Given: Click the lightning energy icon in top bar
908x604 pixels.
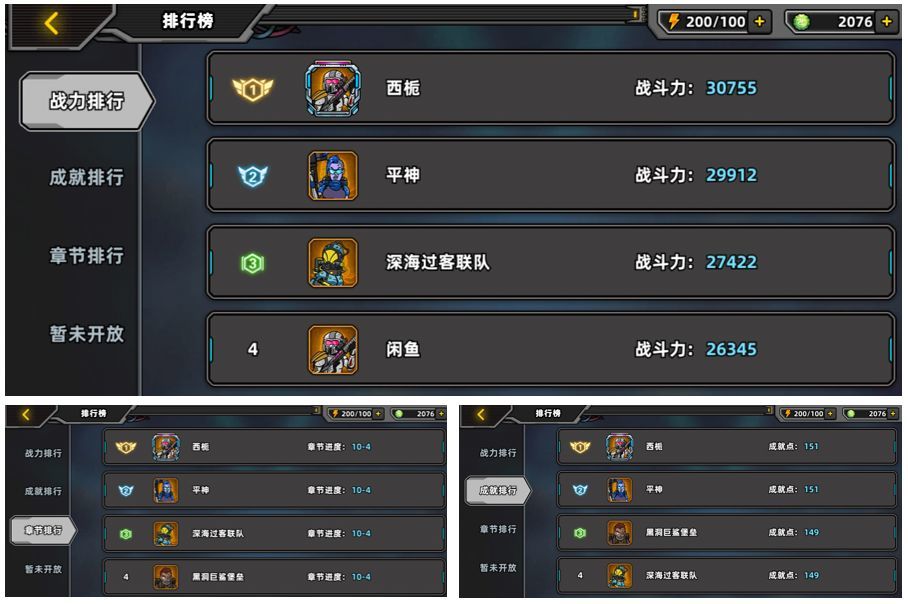Looking at the screenshot, I should pos(673,21).
